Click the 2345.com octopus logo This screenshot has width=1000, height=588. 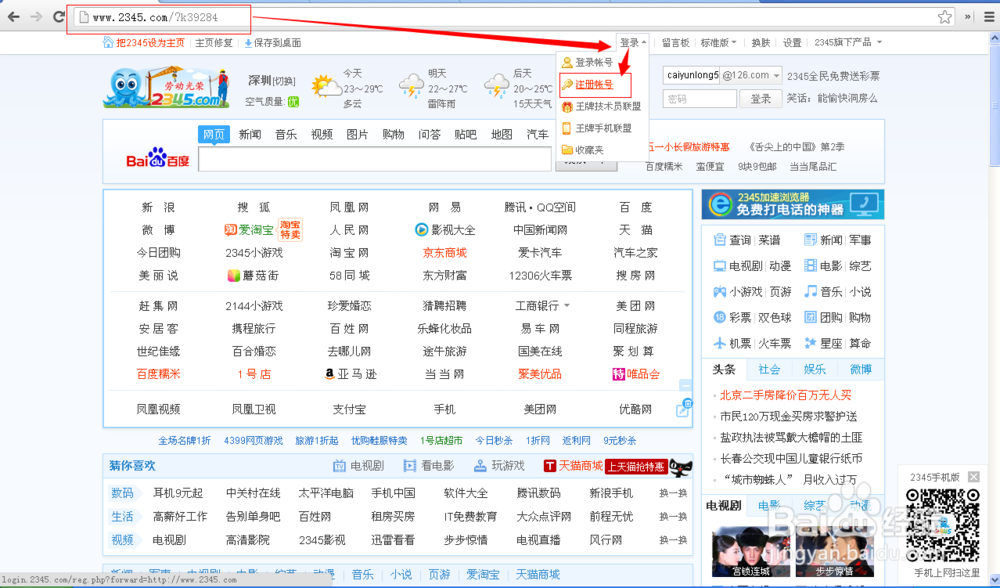(x=166, y=87)
